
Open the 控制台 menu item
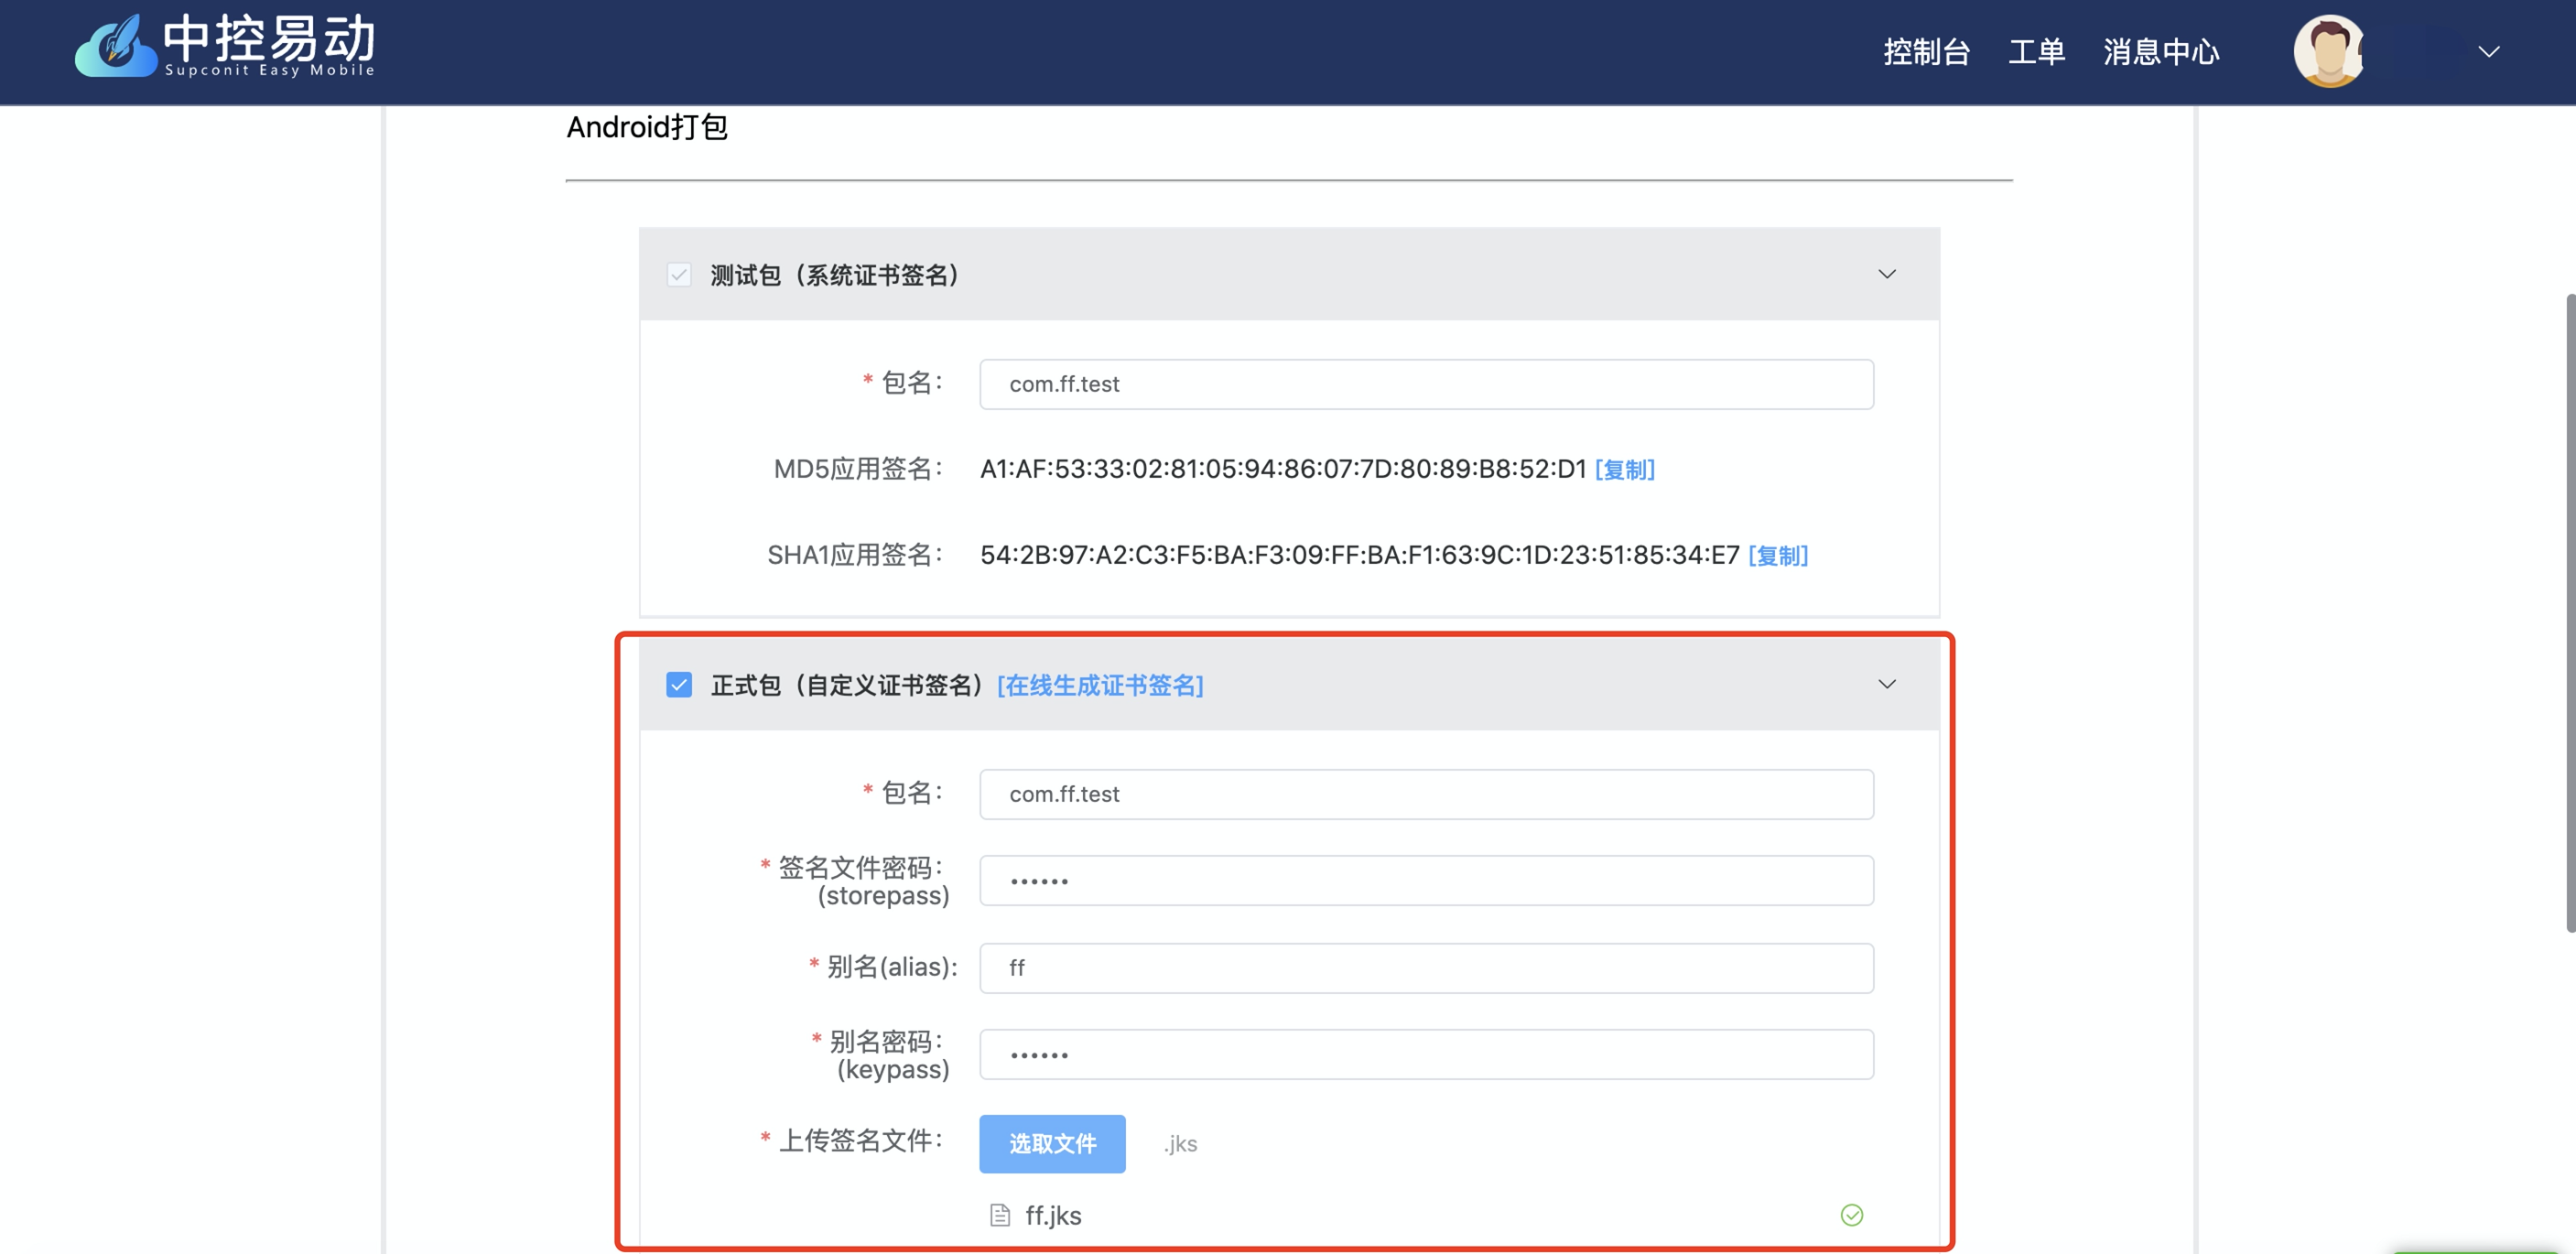(1926, 51)
